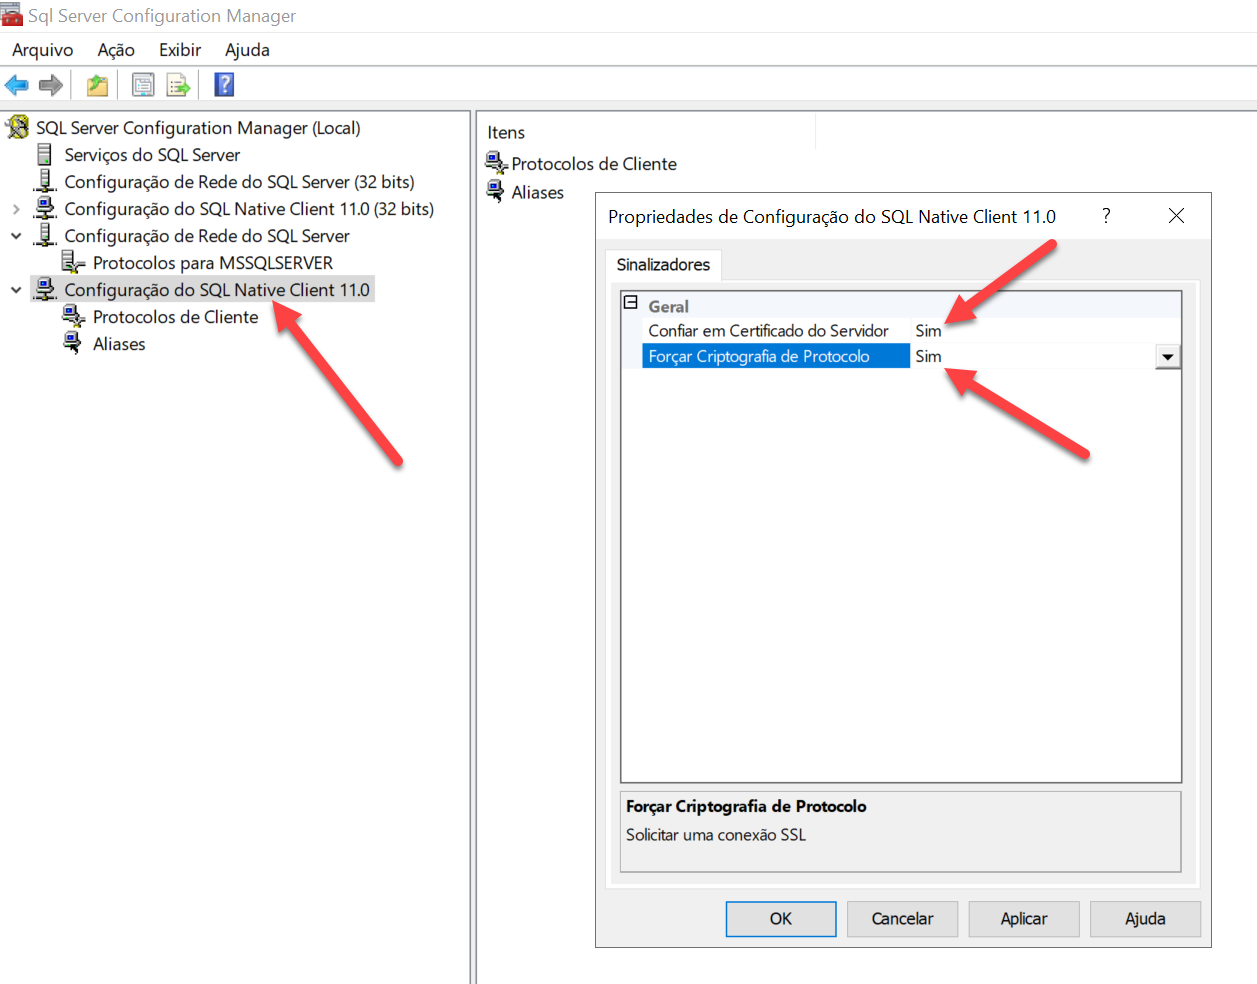Open the Ação menu

(x=116, y=50)
